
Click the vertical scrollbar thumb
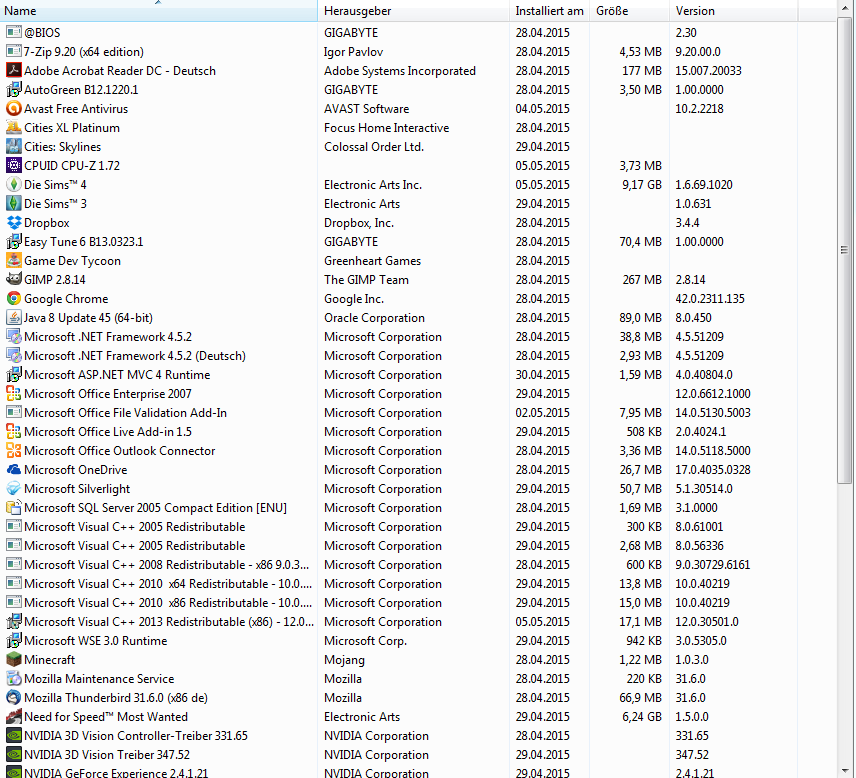pyautogui.click(x=845, y=250)
